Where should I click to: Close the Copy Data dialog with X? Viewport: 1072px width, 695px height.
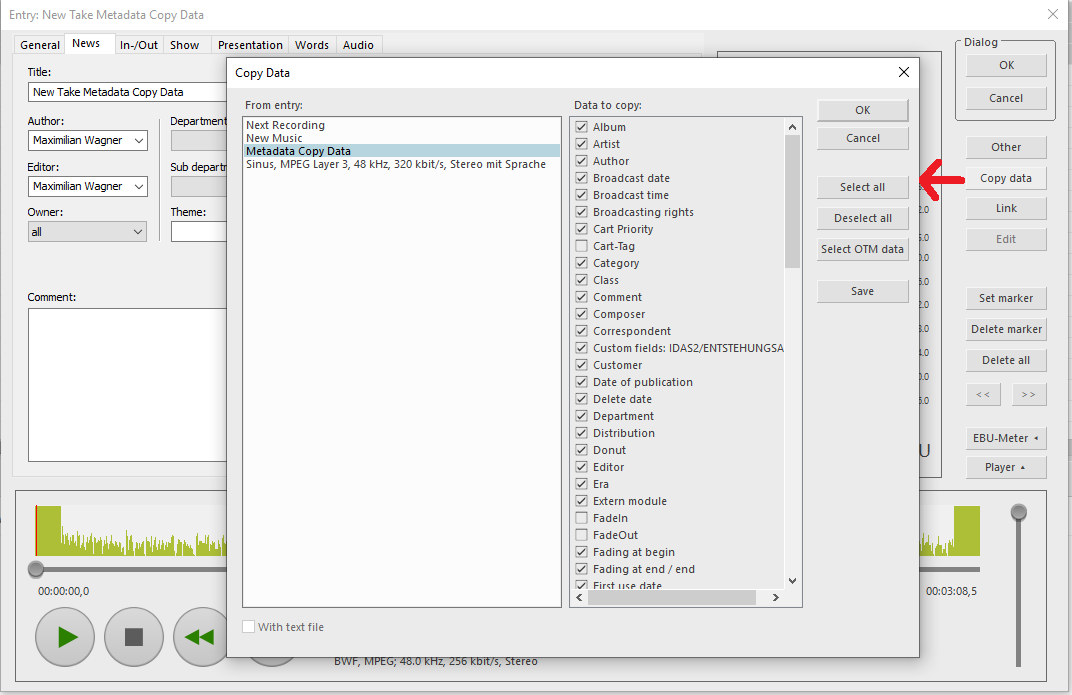point(904,72)
